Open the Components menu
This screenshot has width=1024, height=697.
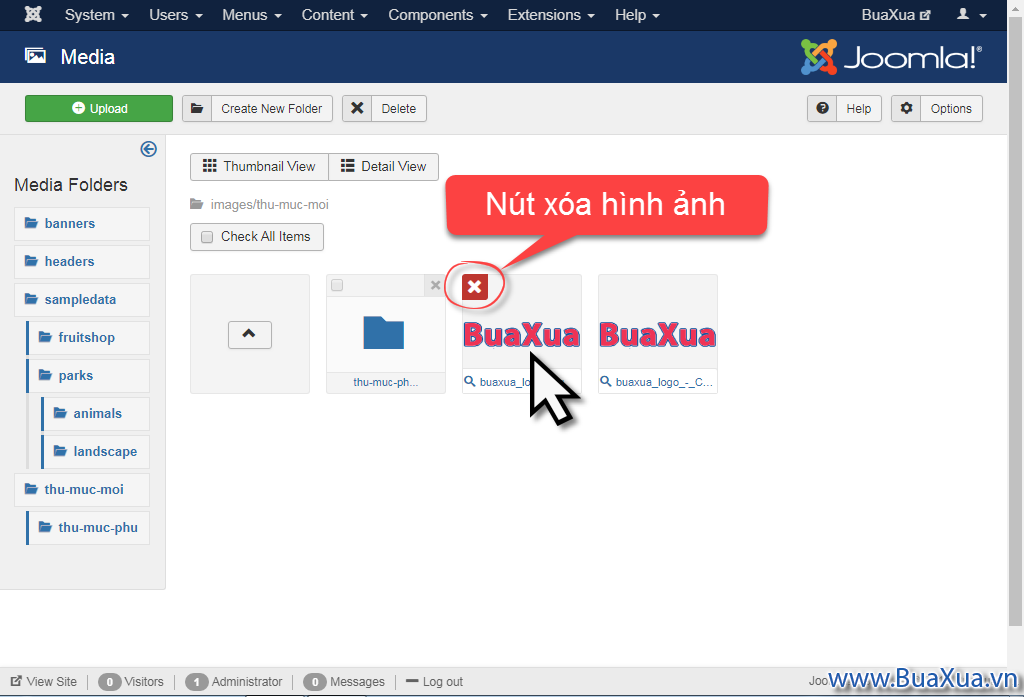pyautogui.click(x=438, y=15)
